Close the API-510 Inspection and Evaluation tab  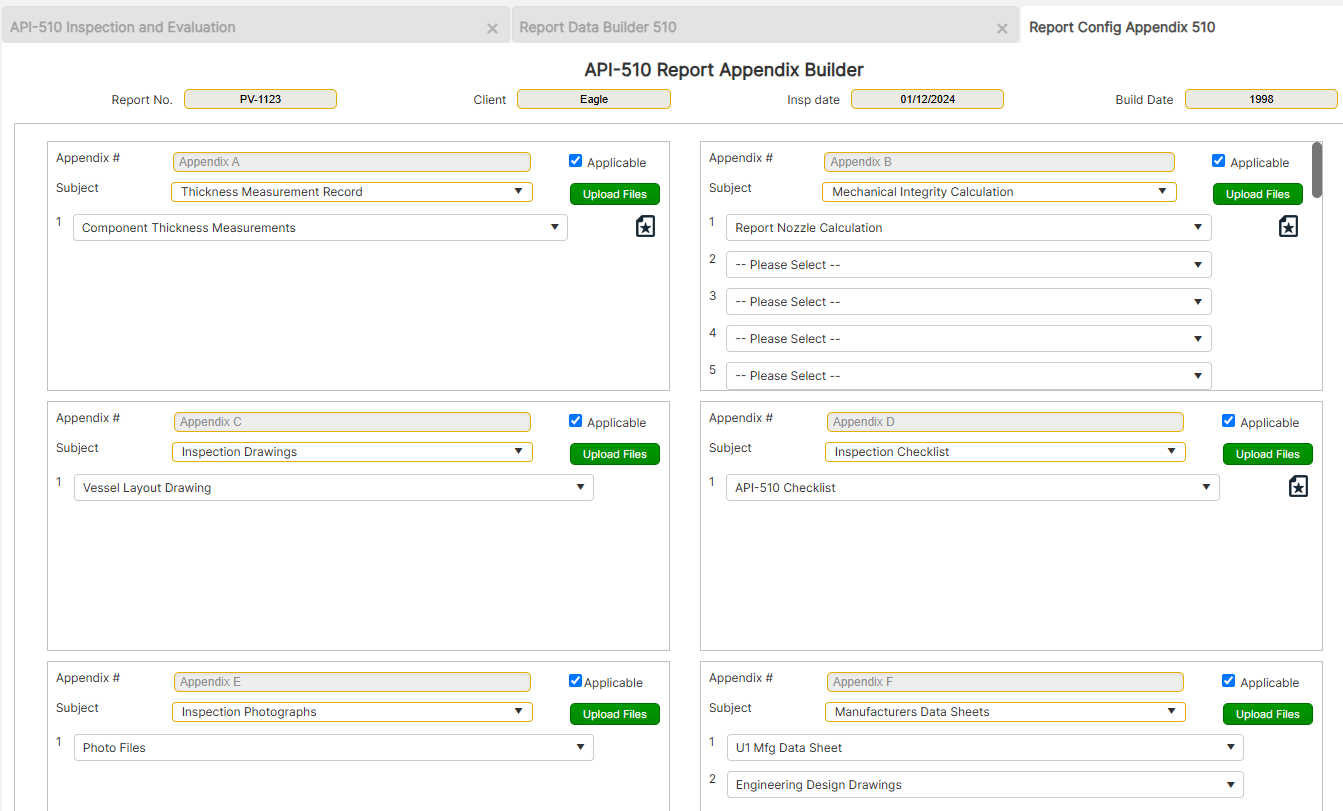pyautogui.click(x=492, y=27)
